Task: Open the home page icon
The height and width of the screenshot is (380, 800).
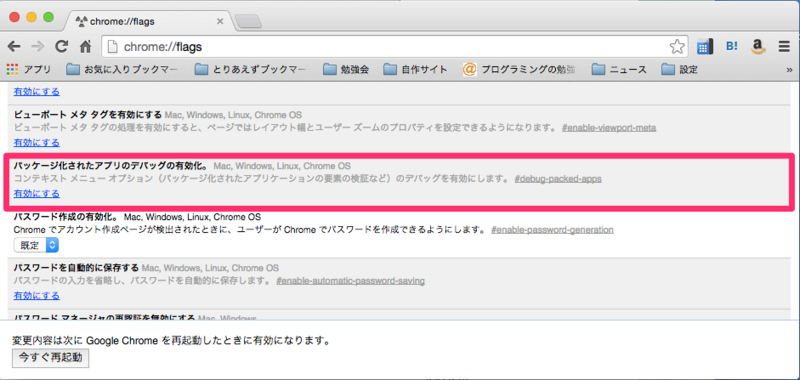Action: [x=85, y=47]
